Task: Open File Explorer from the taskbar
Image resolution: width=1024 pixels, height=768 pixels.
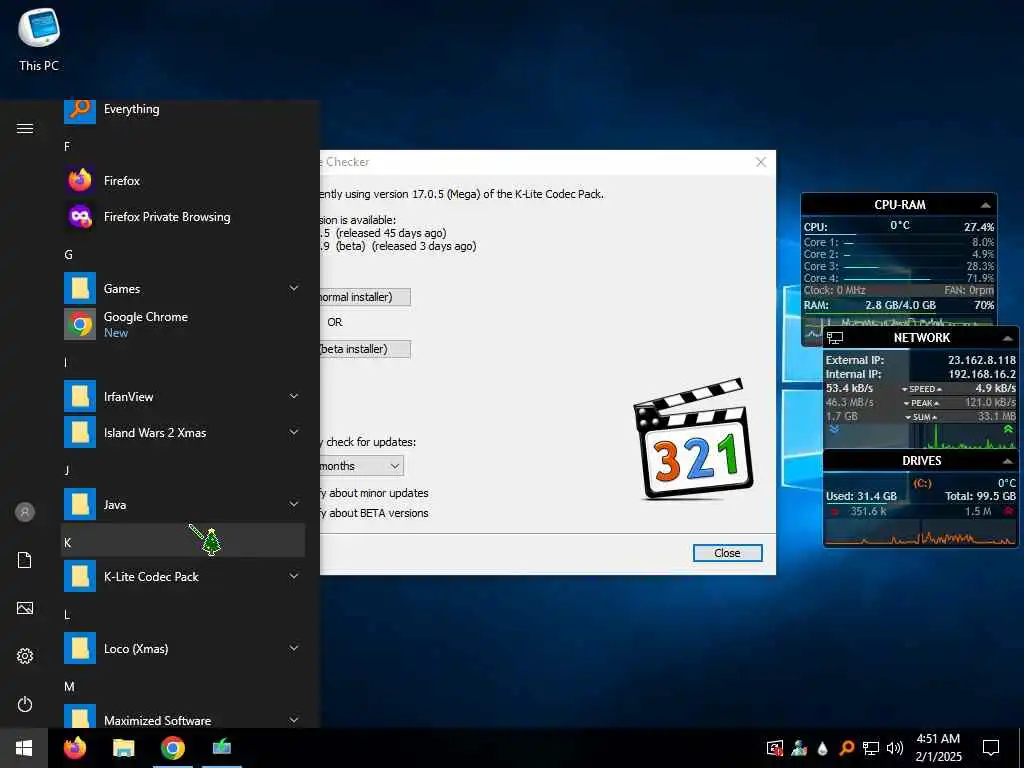Action: point(123,748)
